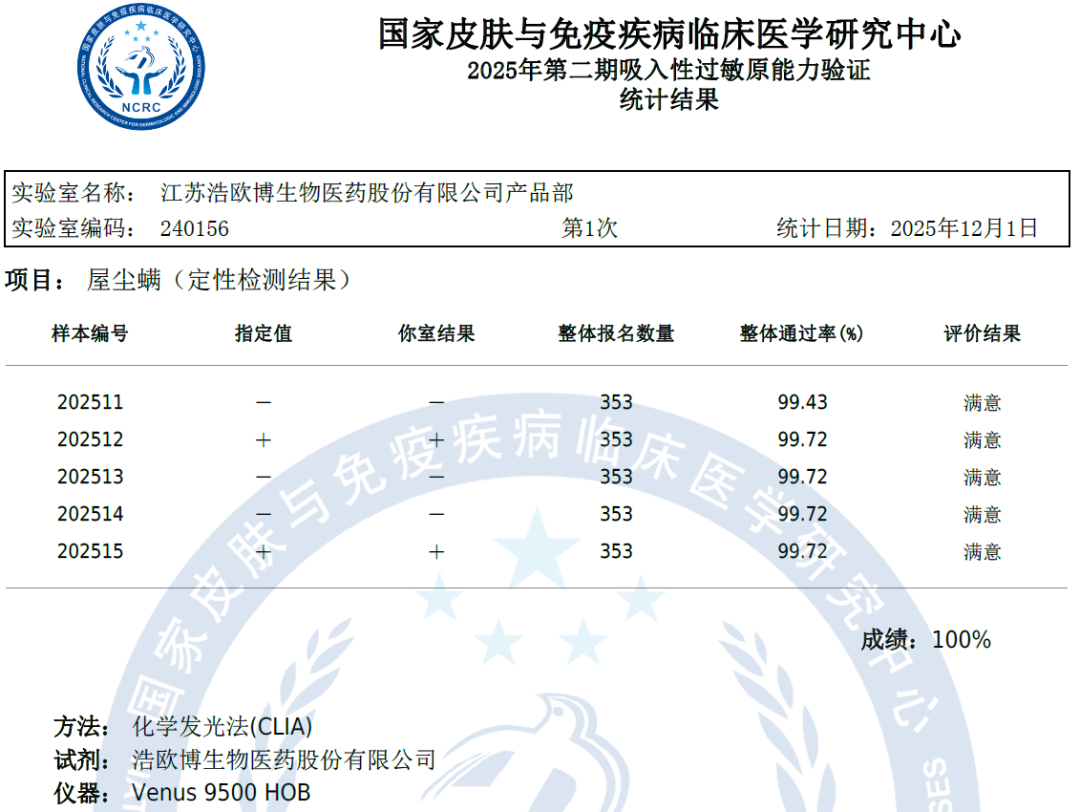Click the column header 样本编号
Viewport: 1080px width, 812px height.
point(90,334)
